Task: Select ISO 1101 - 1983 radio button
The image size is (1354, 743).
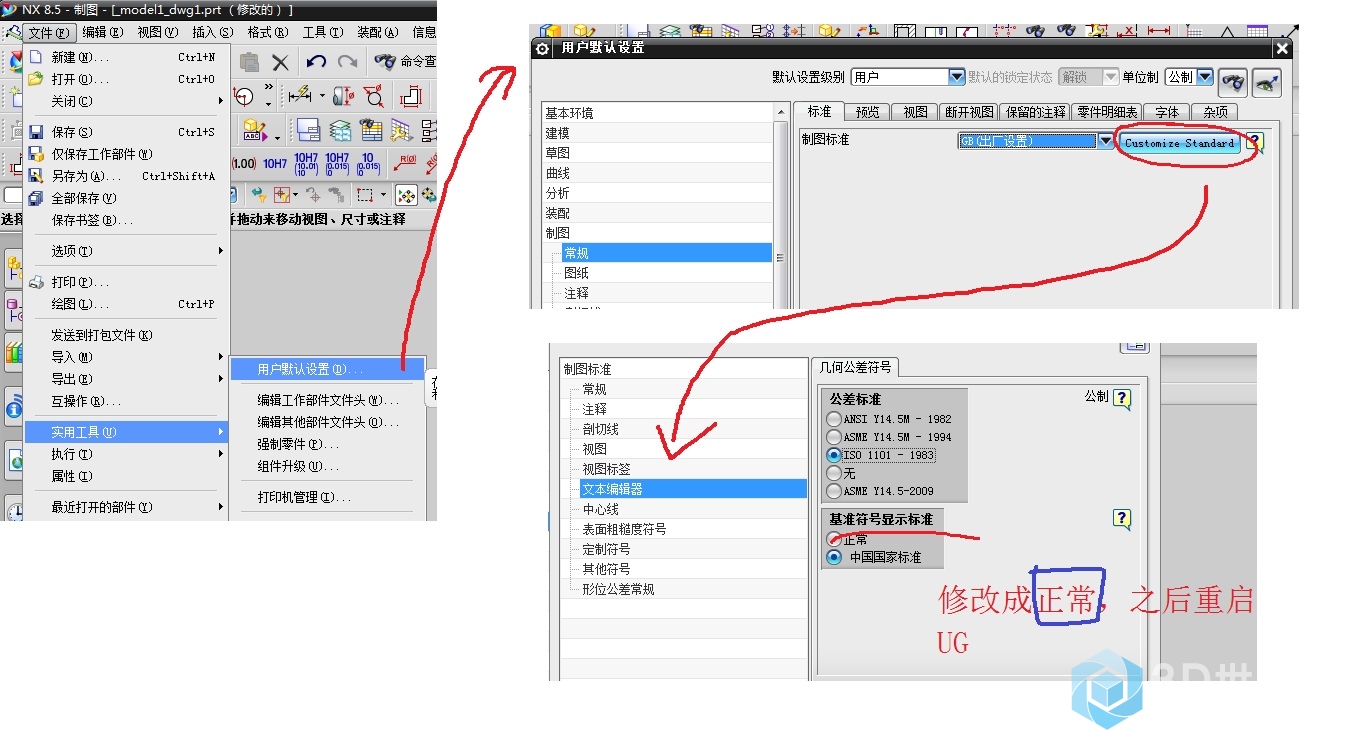Action: 835,455
